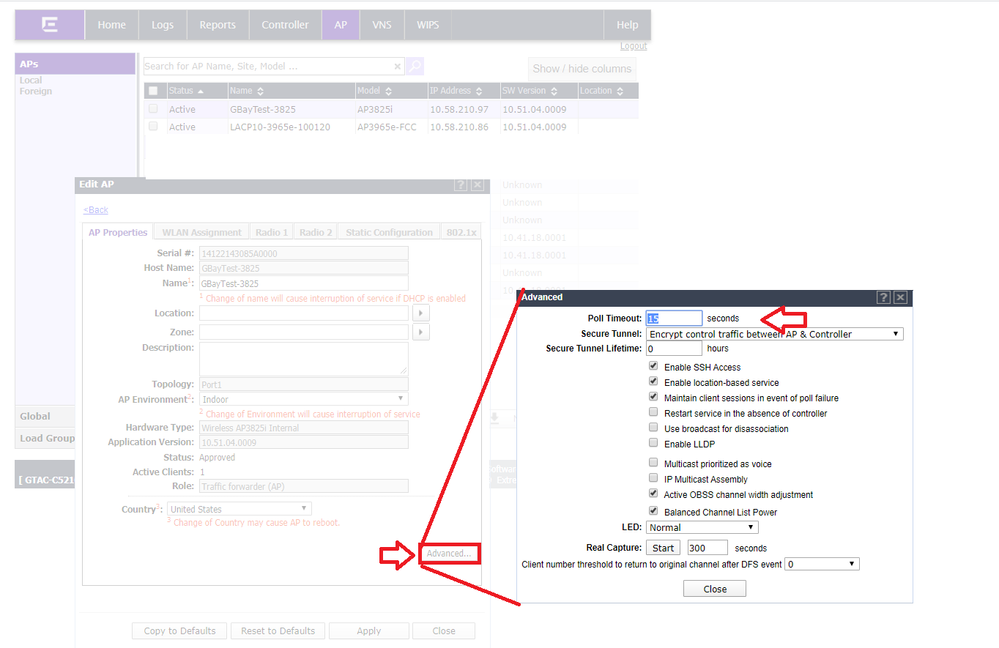
Task: Enable the LLDP checkbox
Action: [x=654, y=444]
